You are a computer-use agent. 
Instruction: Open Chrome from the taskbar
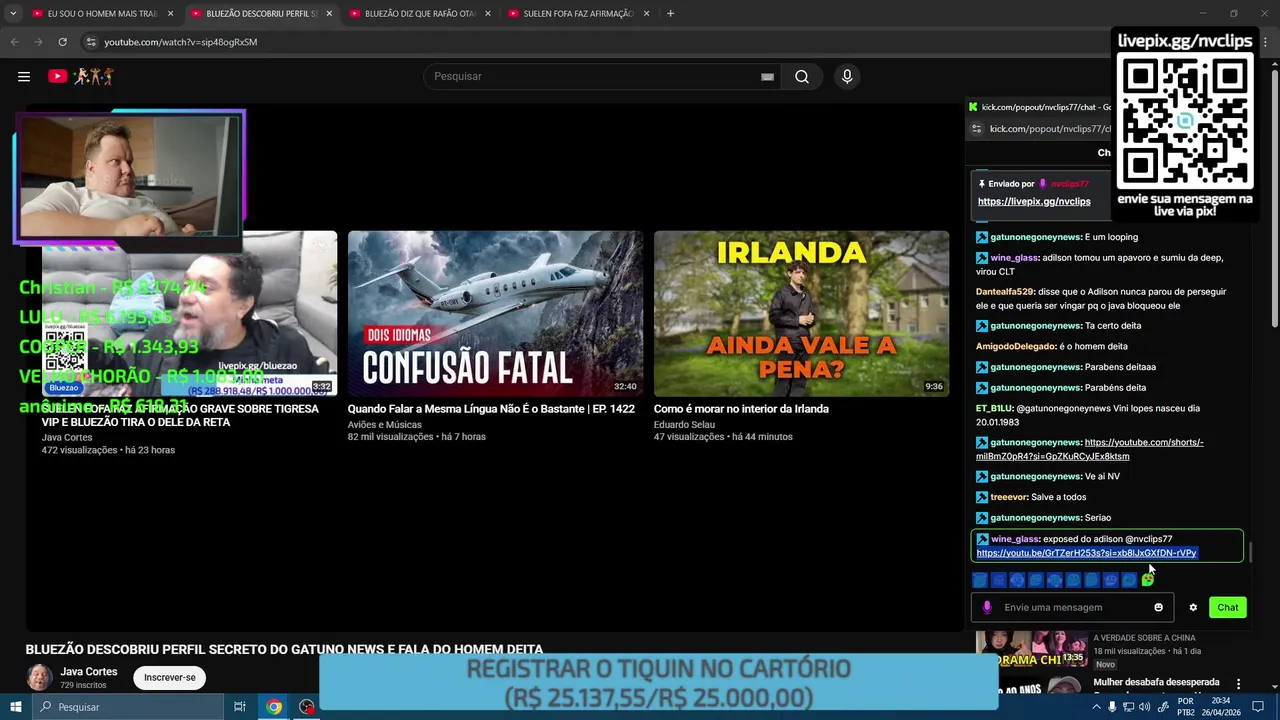[x=273, y=707]
